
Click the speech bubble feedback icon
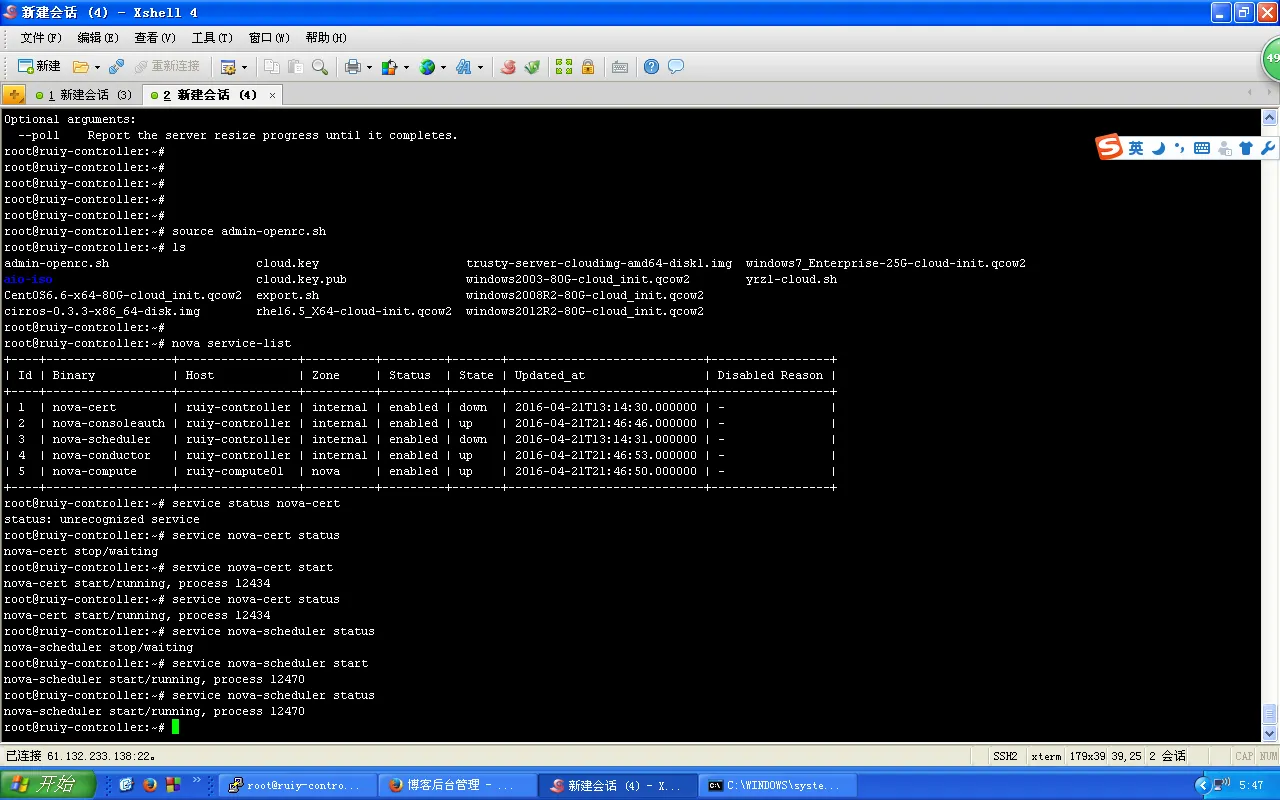[676, 67]
